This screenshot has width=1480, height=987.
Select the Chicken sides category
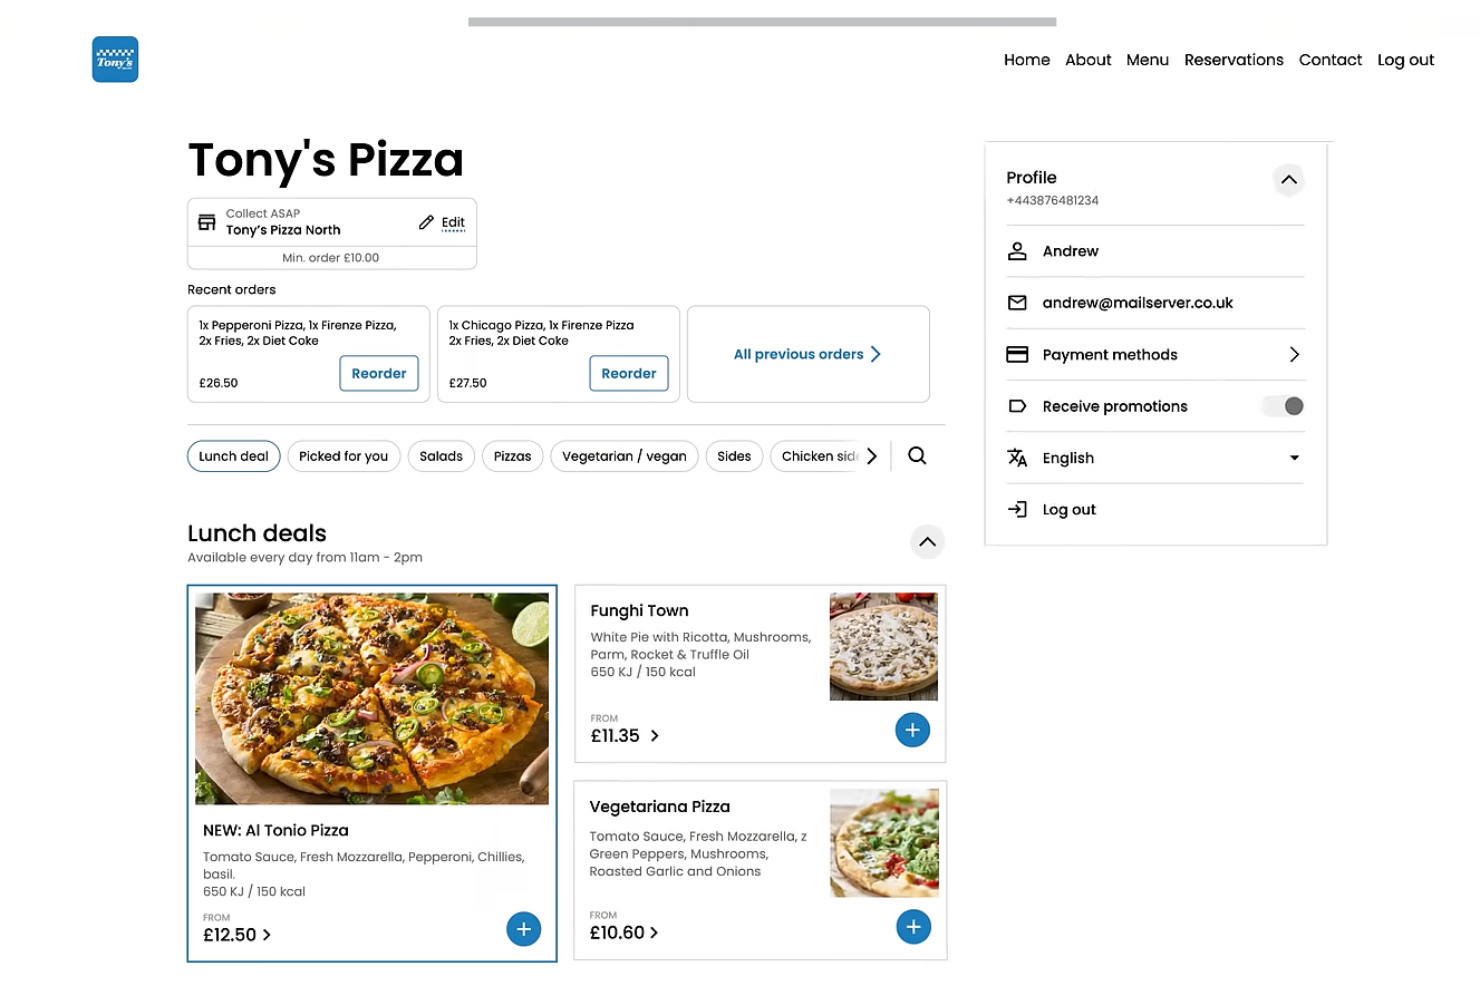815,456
